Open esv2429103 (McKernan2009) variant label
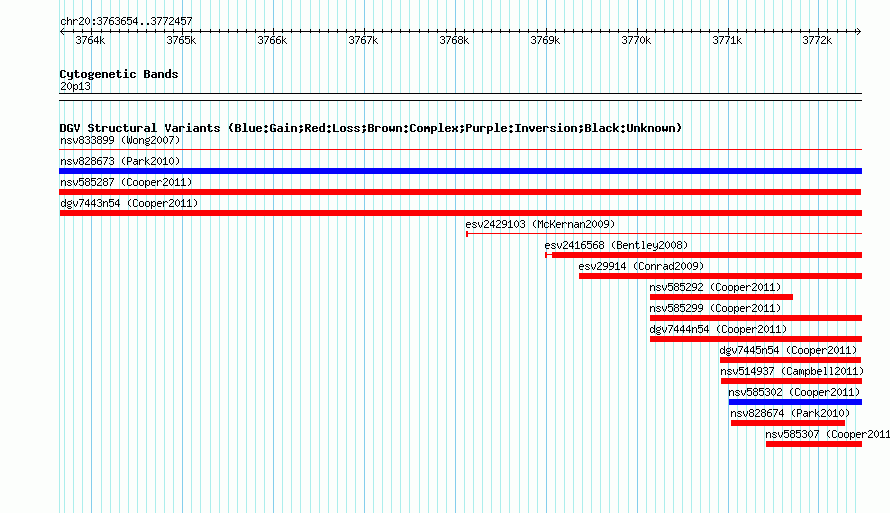 pyautogui.click(x=540, y=224)
